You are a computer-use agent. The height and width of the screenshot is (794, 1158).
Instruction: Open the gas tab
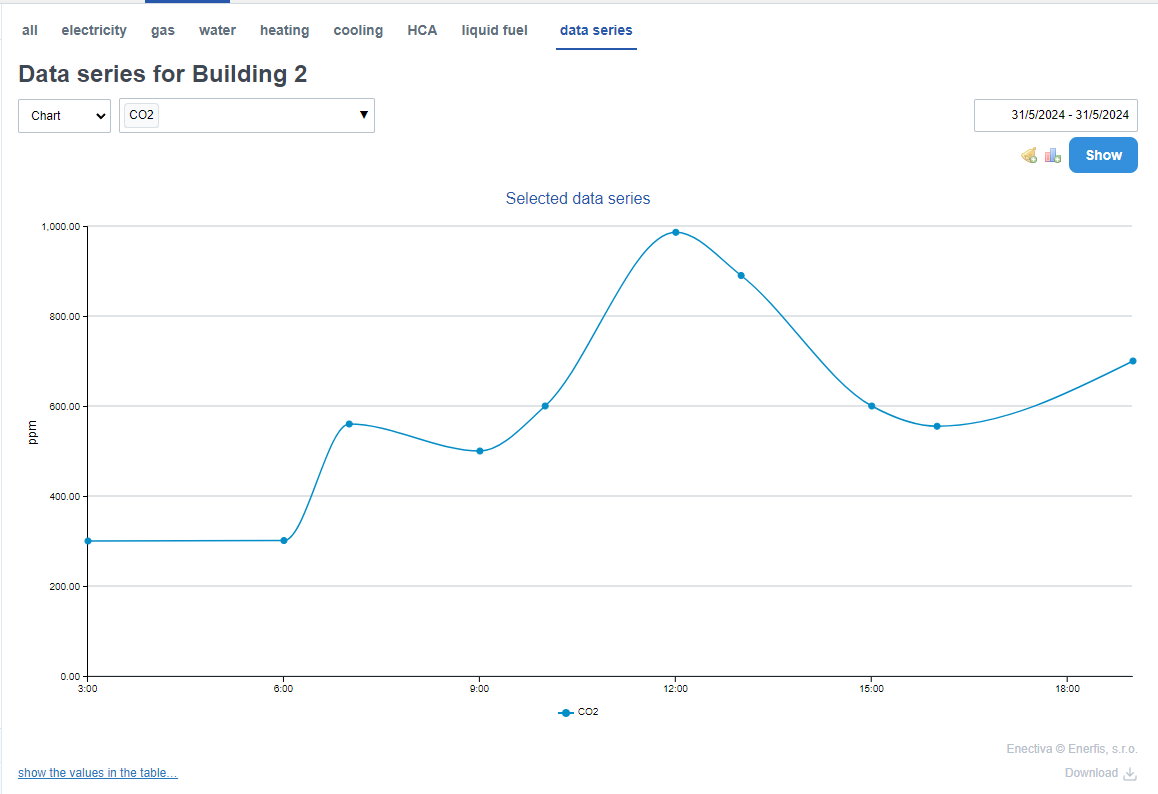point(163,30)
